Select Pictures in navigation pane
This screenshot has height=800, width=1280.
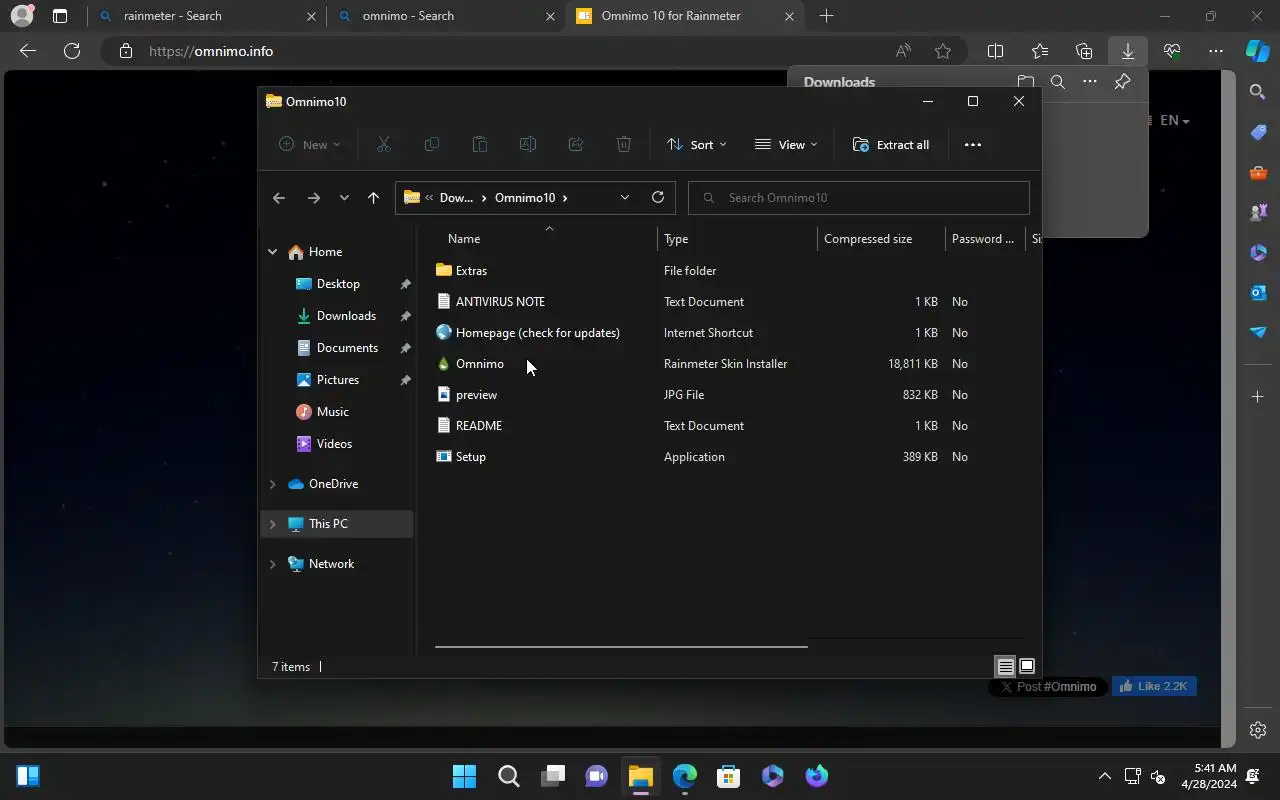coord(336,380)
